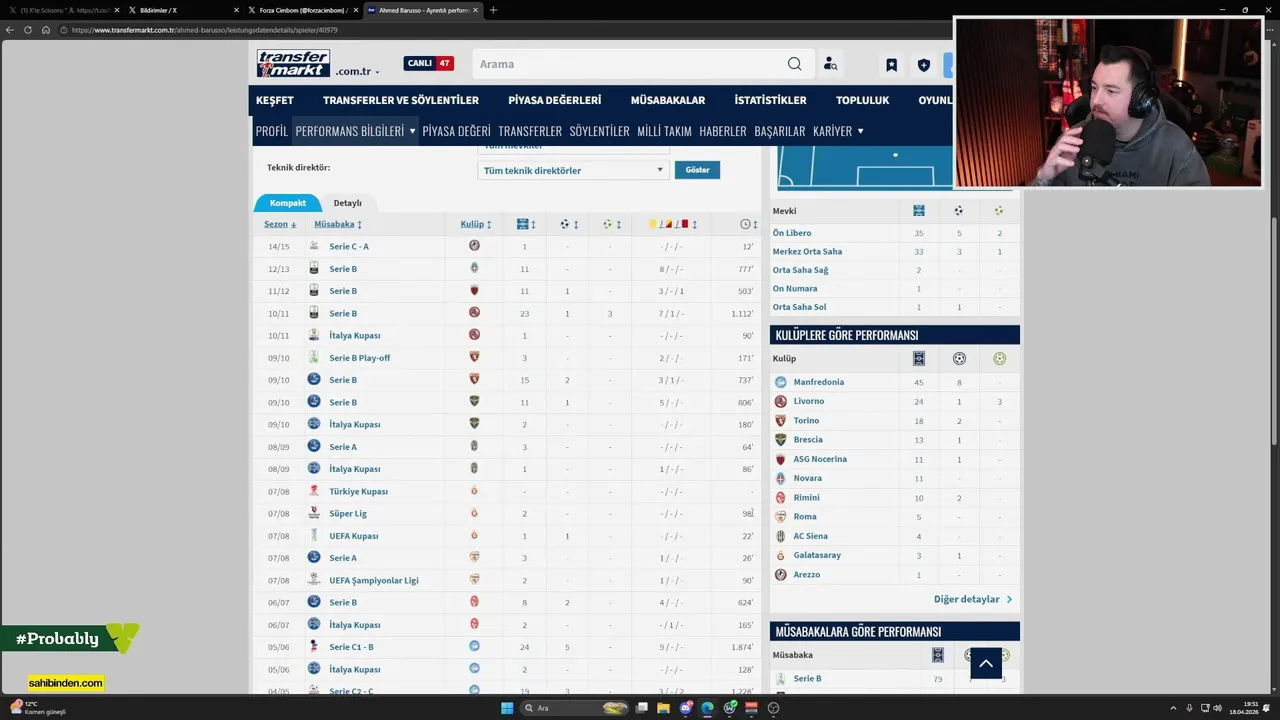Switch to the Kompakt tab
Image resolution: width=1280 pixels, height=720 pixels.
click(x=288, y=203)
